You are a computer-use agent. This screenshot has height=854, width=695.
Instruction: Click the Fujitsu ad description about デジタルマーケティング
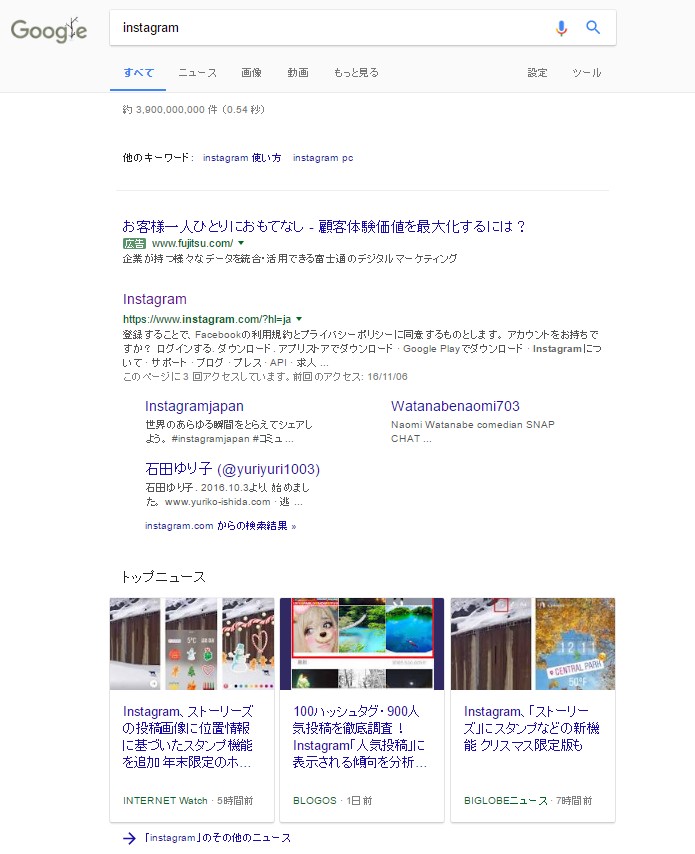pyautogui.click(x=290, y=259)
